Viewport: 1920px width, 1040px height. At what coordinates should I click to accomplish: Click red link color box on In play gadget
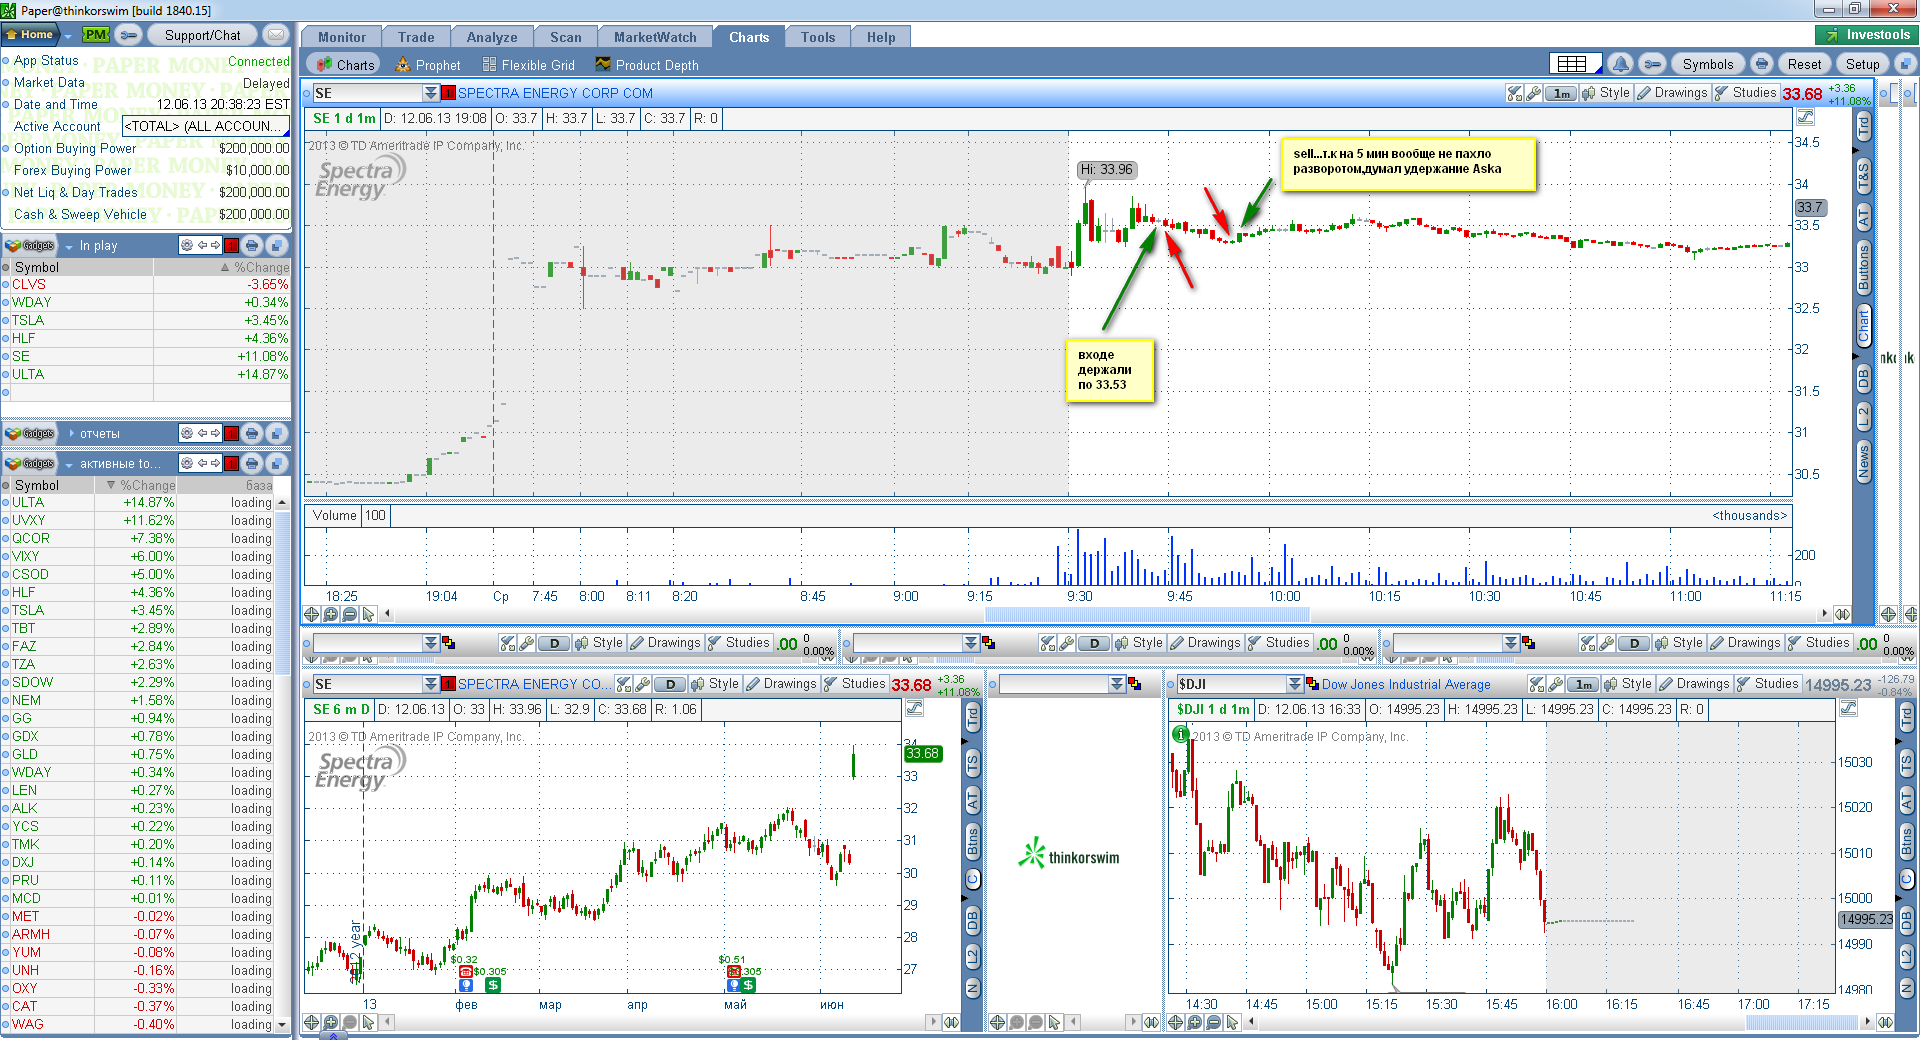coord(231,245)
